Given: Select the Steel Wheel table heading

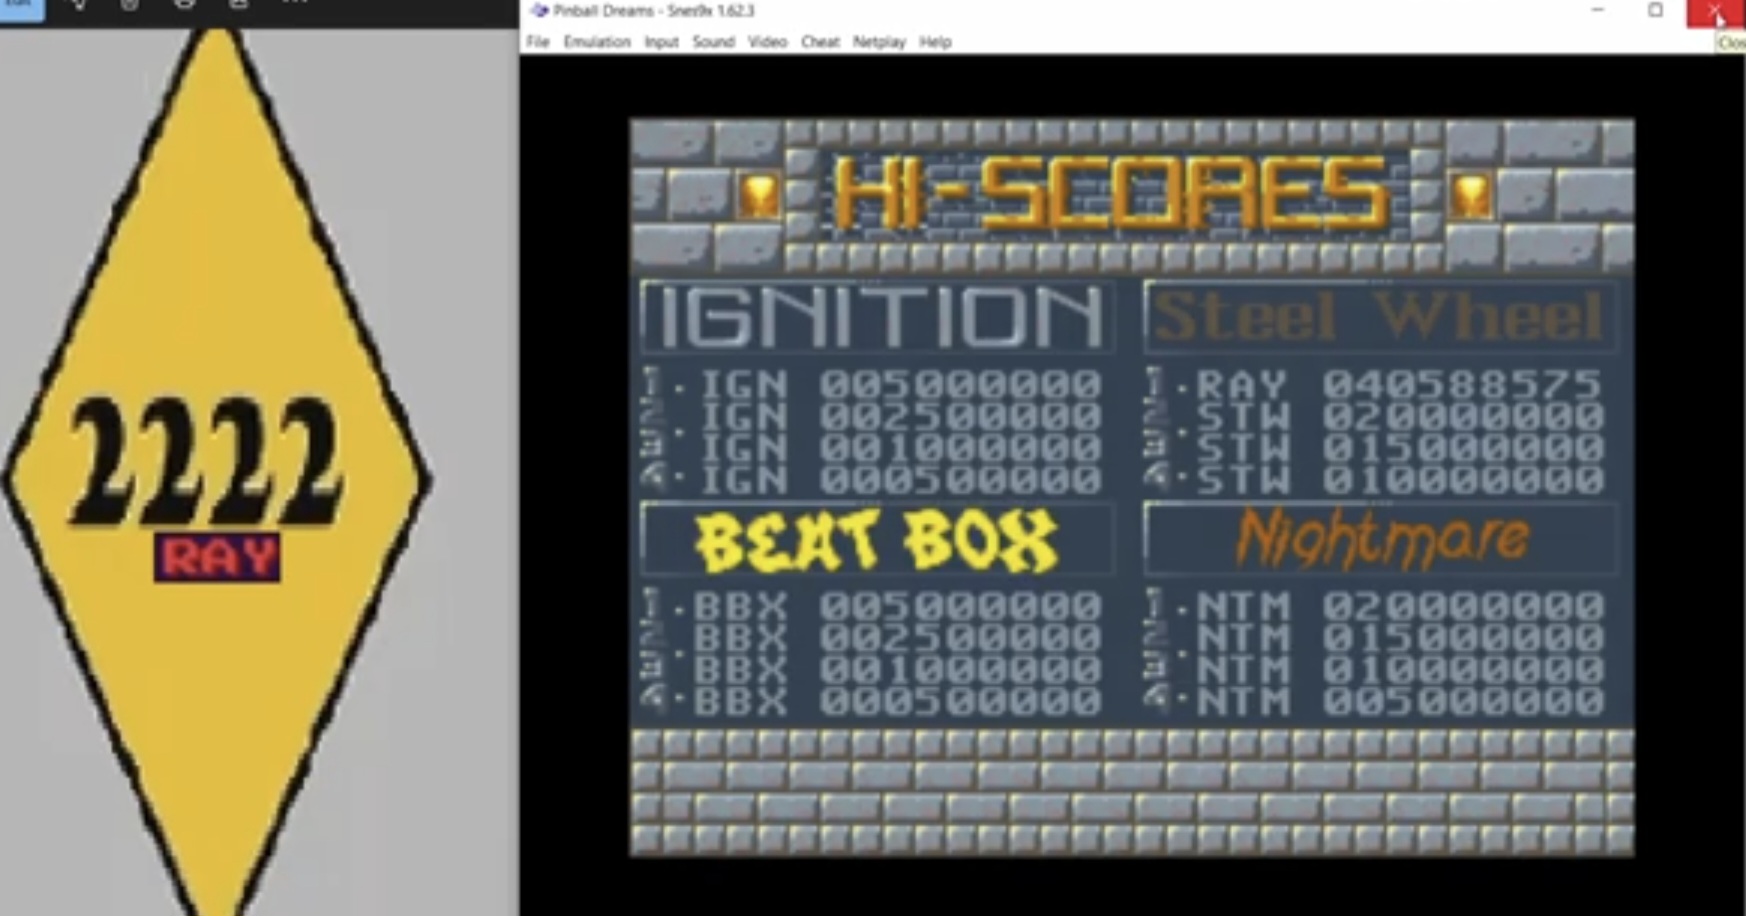Looking at the screenshot, I should point(1380,316).
